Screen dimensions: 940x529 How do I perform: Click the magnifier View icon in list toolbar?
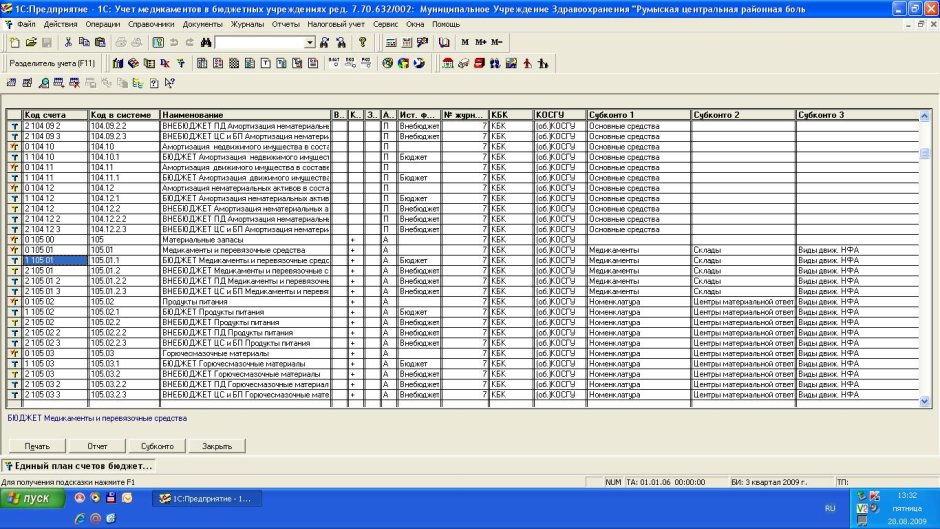click(43, 83)
